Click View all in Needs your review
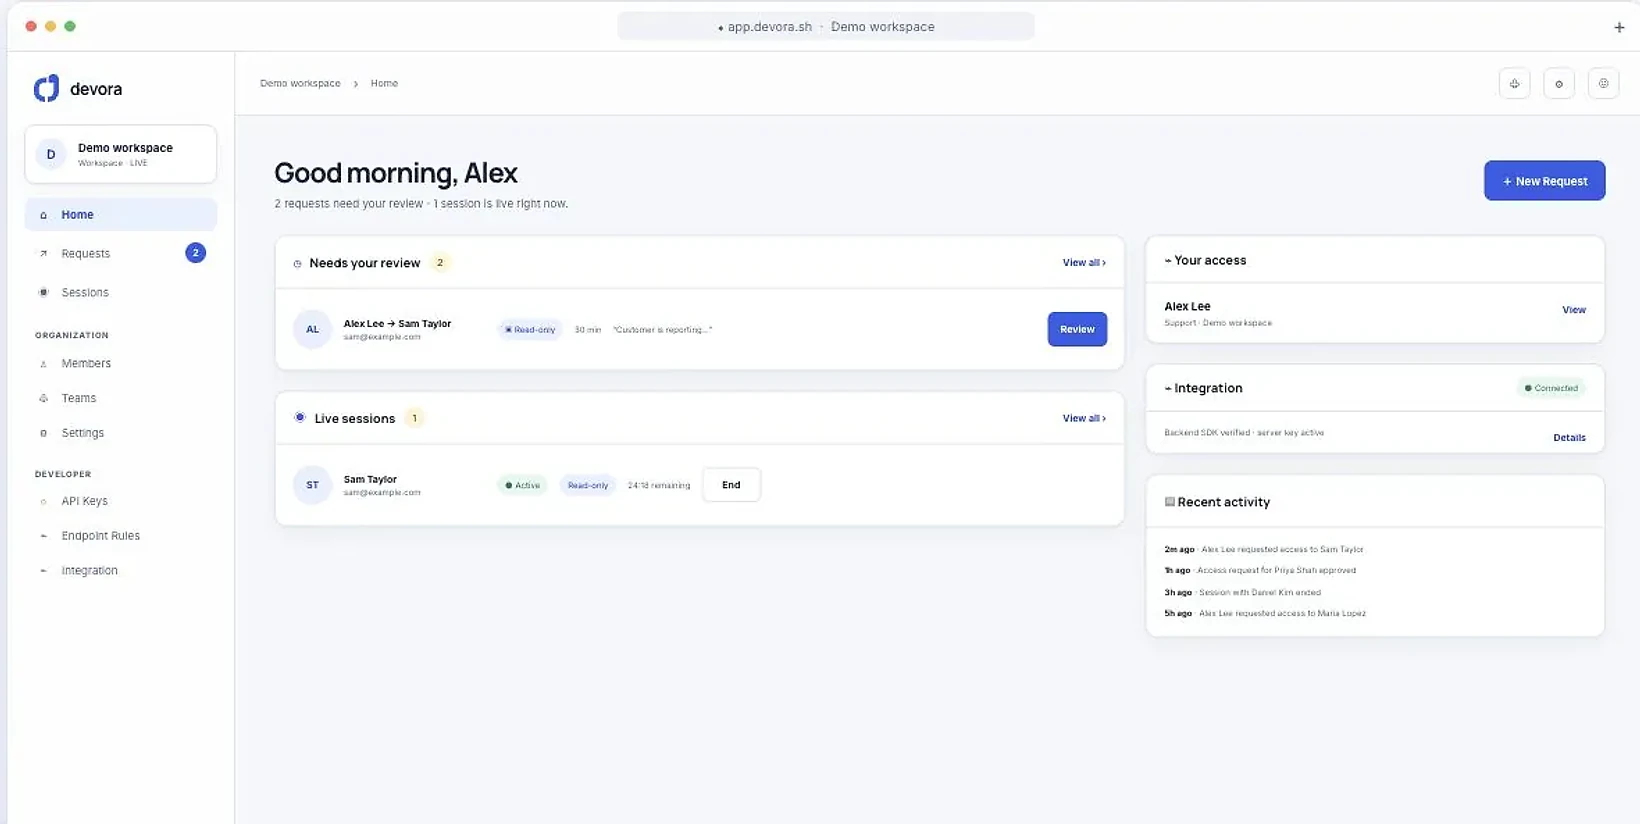1640x824 pixels. click(x=1084, y=263)
